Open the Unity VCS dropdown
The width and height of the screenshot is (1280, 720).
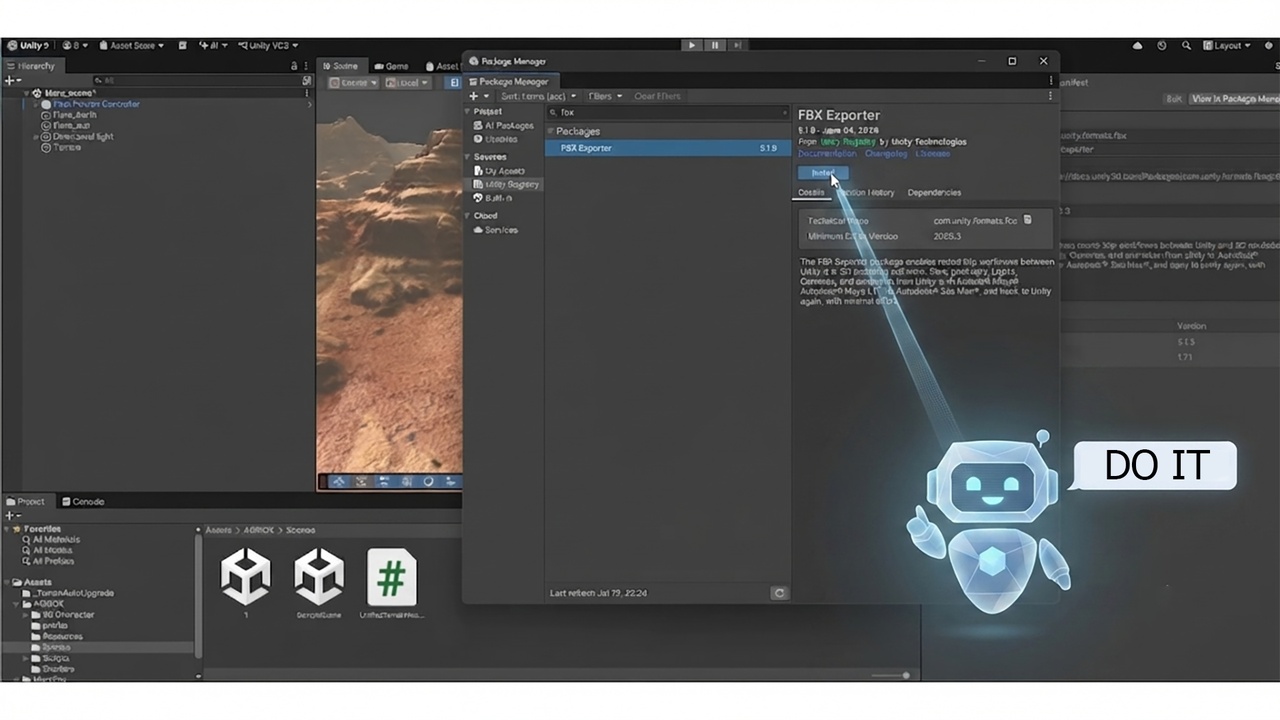click(267, 45)
